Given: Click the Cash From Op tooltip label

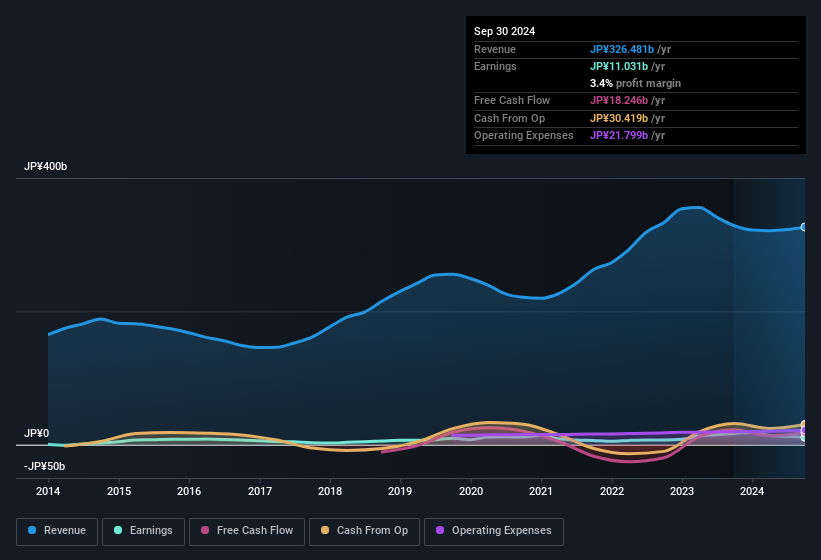Looking at the screenshot, I should coord(509,118).
